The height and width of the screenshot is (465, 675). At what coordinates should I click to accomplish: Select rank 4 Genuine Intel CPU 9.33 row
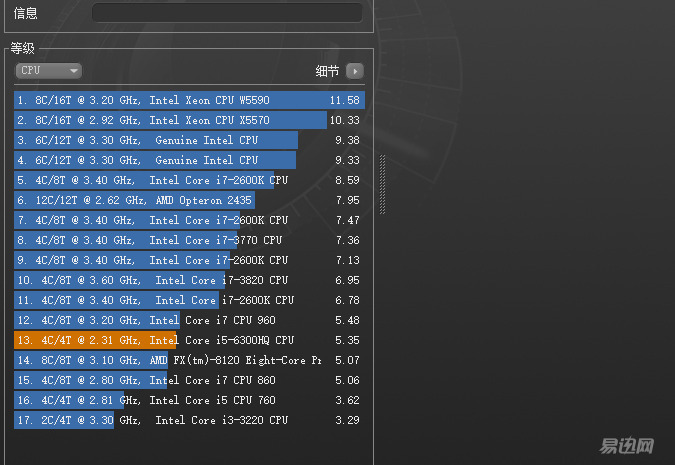coord(189,160)
